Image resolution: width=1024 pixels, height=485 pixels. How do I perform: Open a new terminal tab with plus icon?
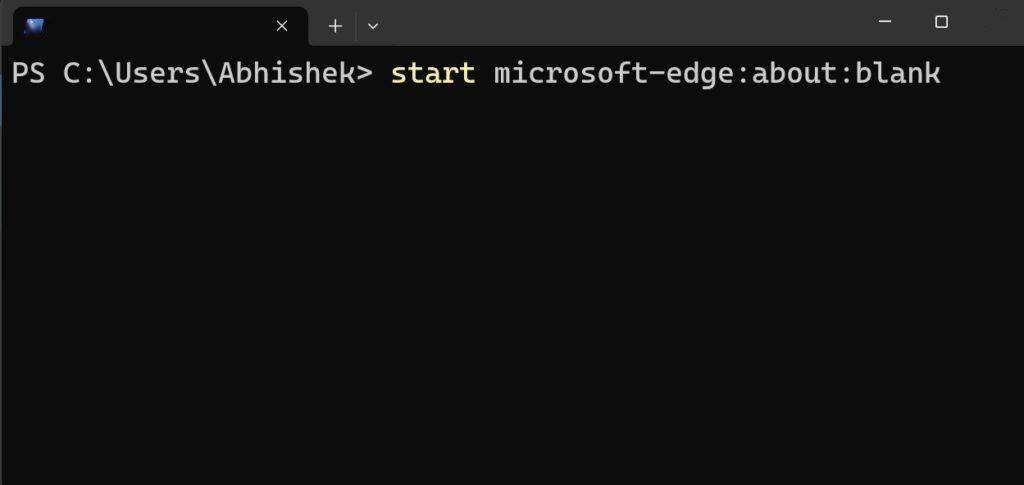point(335,26)
